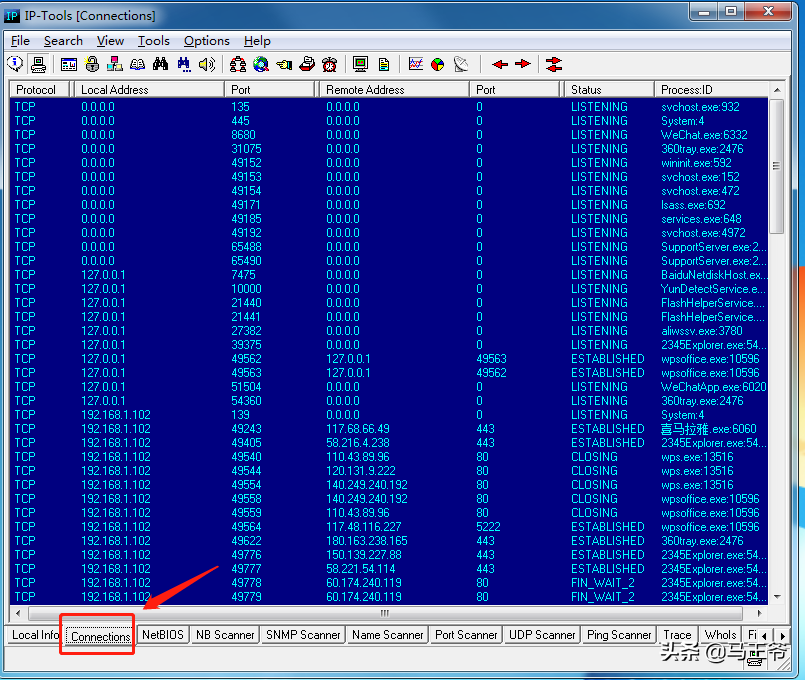
Task: Click the globe icon in the toolbar
Action: pyautogui.click(x=261, y=64)
